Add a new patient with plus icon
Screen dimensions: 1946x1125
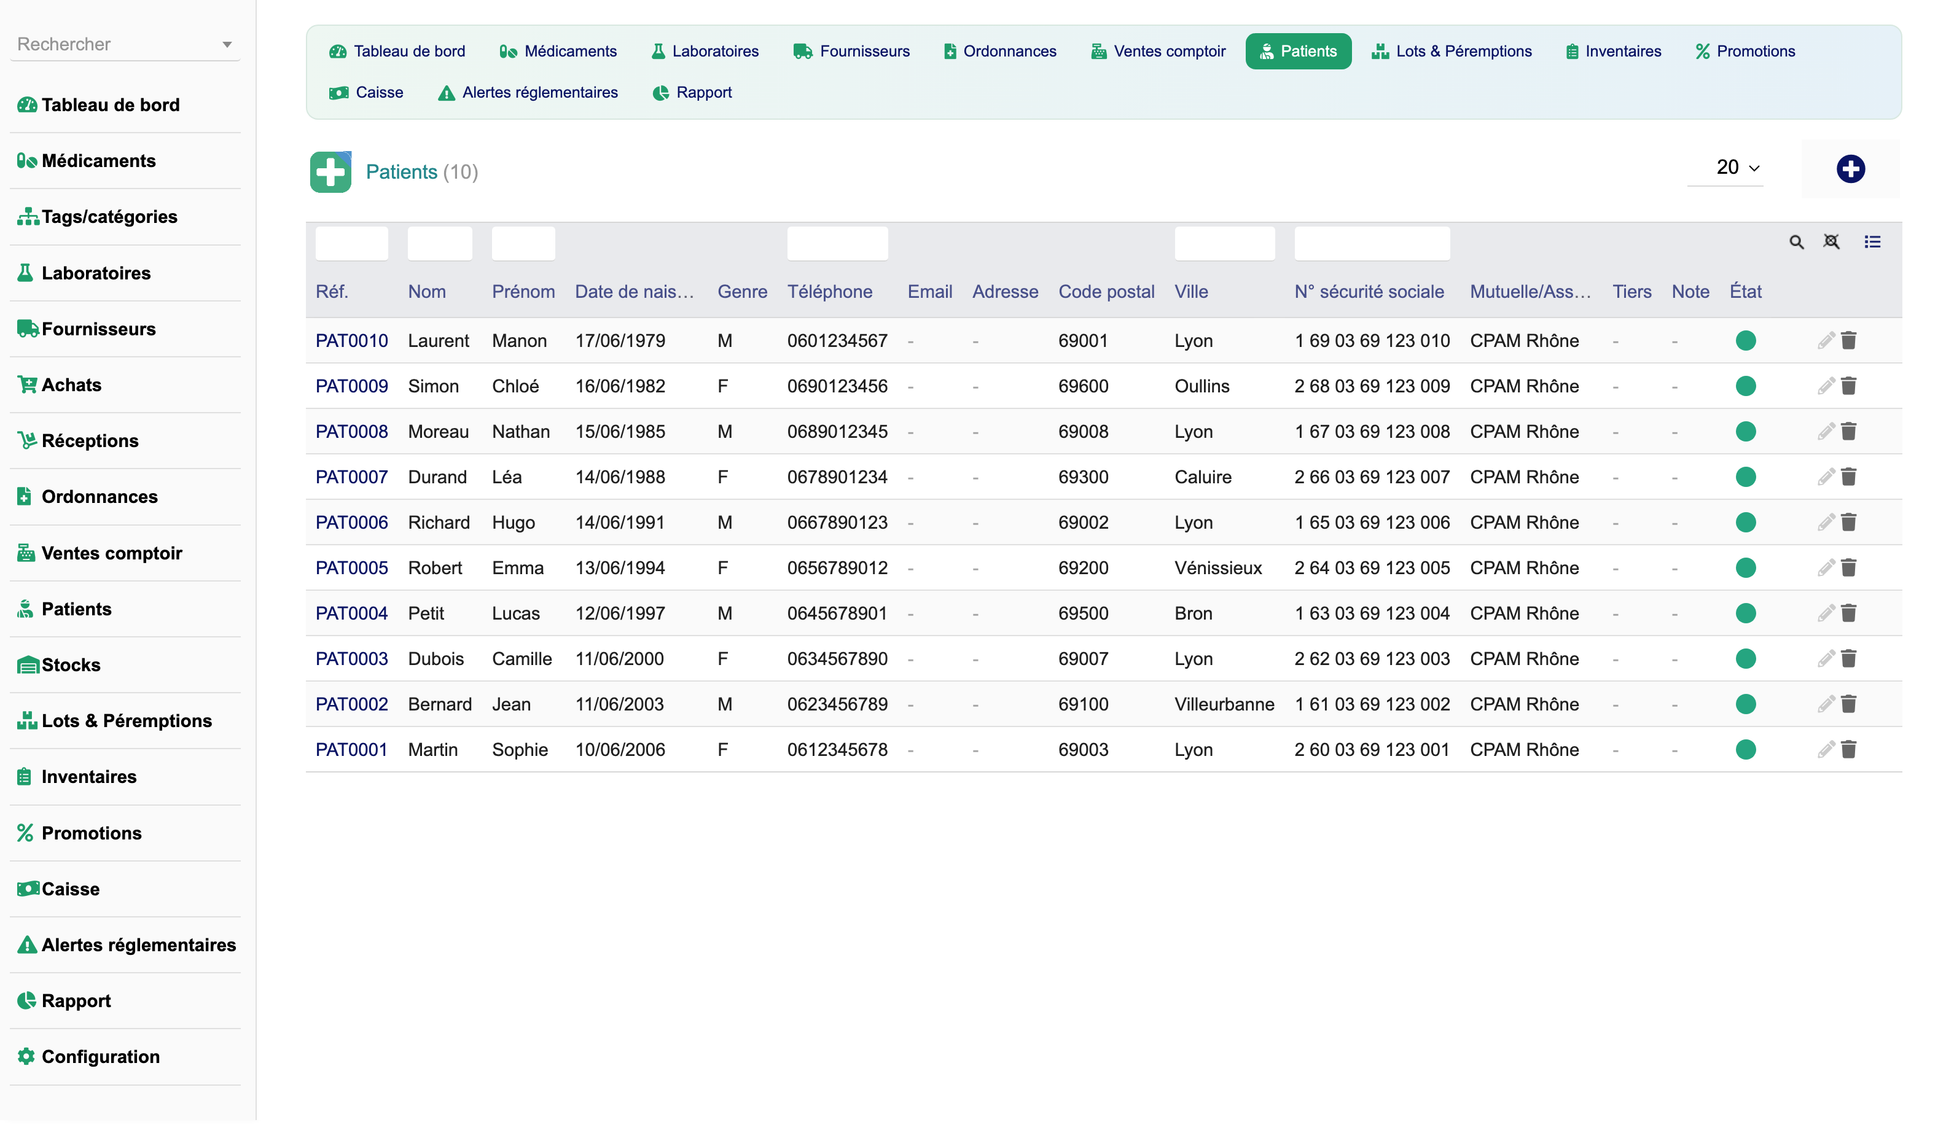(1850, 169)
